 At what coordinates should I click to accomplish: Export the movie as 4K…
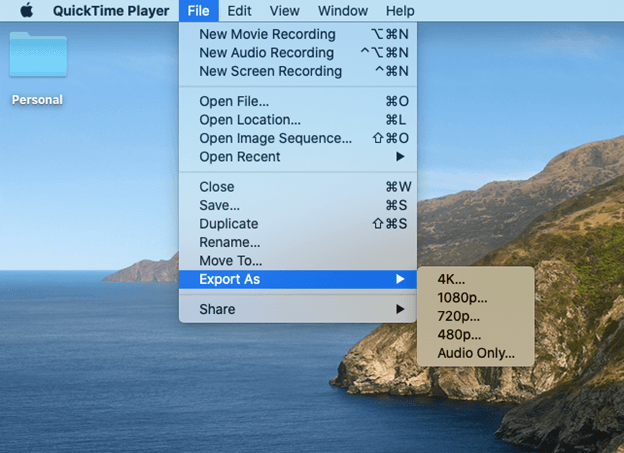click(x=476, y=279)
